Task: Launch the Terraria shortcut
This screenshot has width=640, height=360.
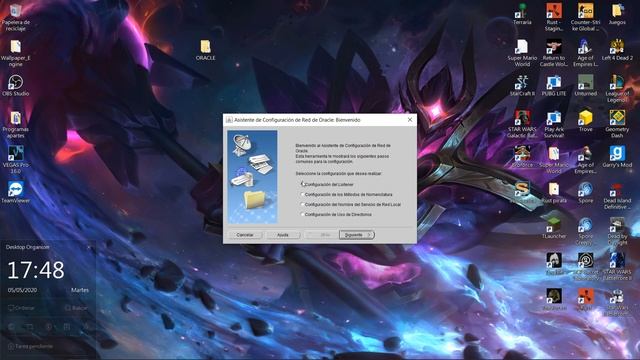Action: 522,14
